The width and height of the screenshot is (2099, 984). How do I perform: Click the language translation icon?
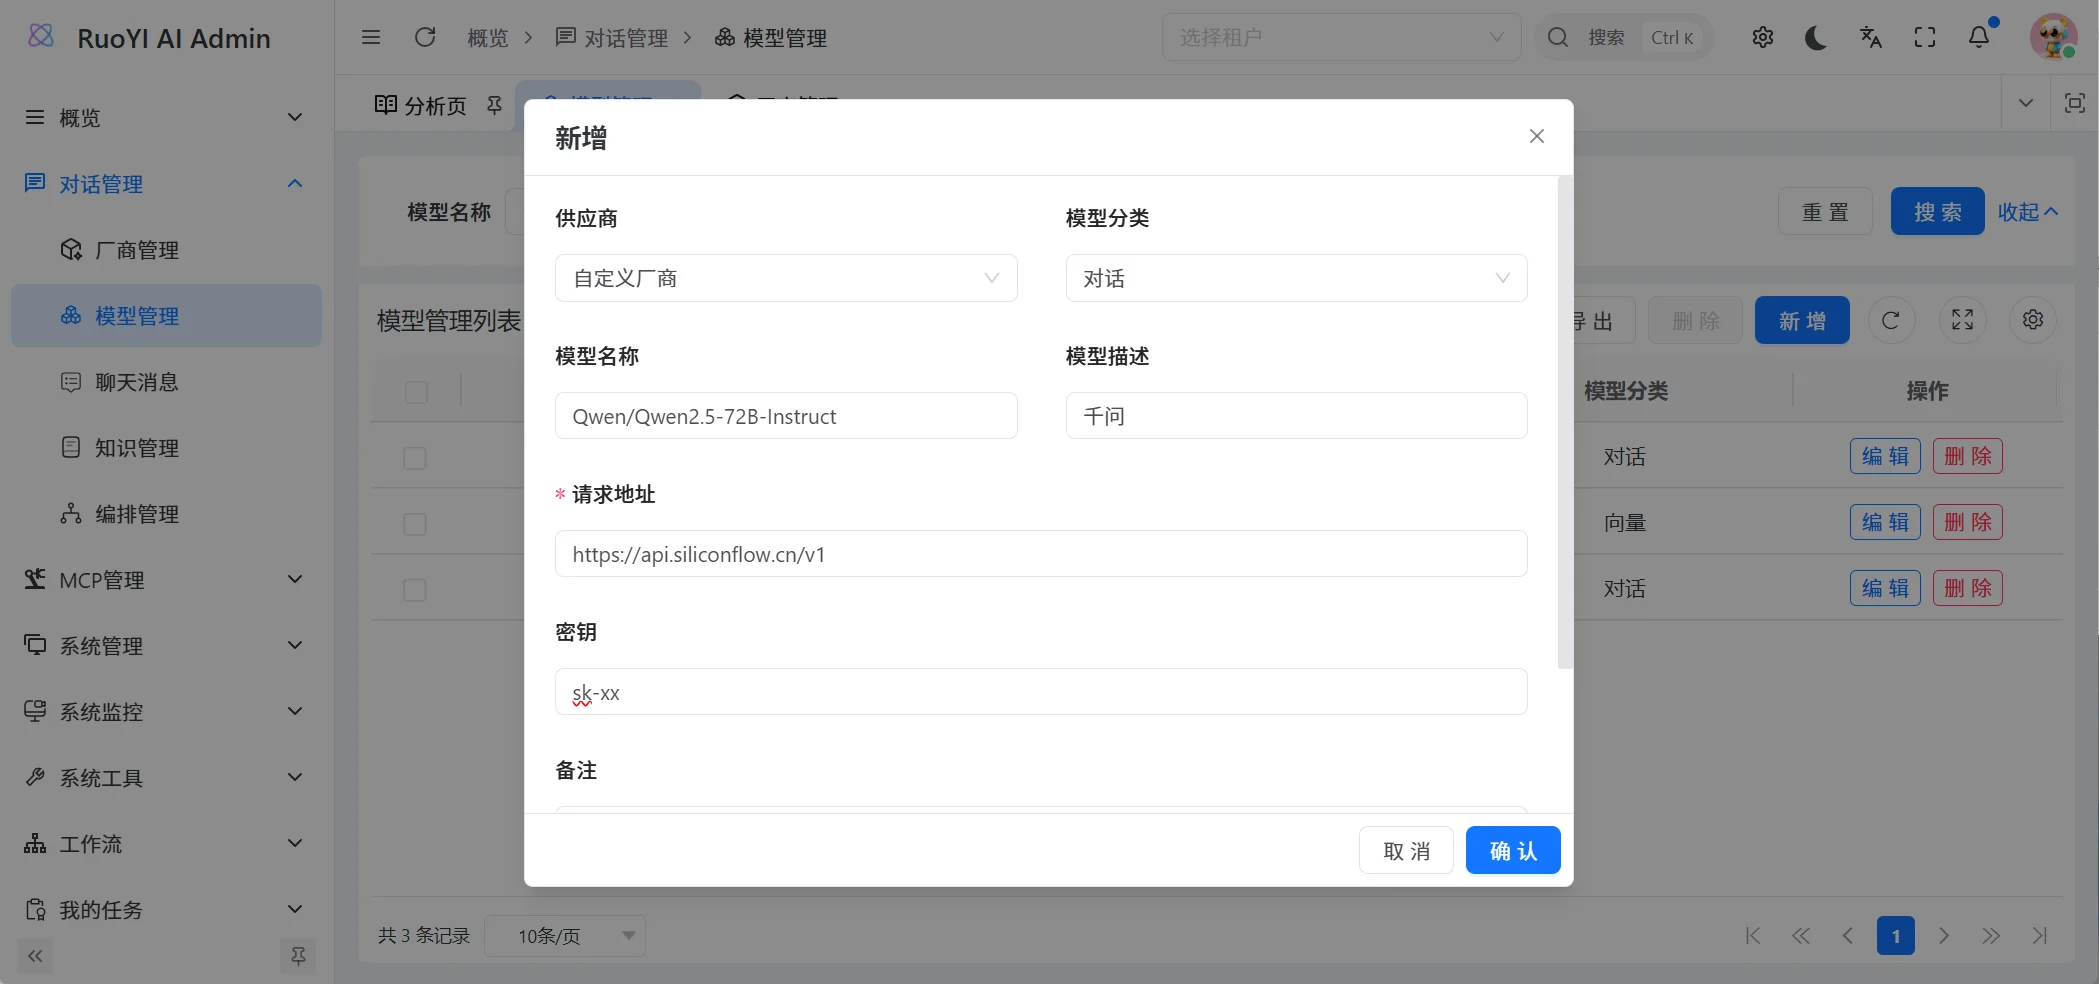coord(1870,38)
